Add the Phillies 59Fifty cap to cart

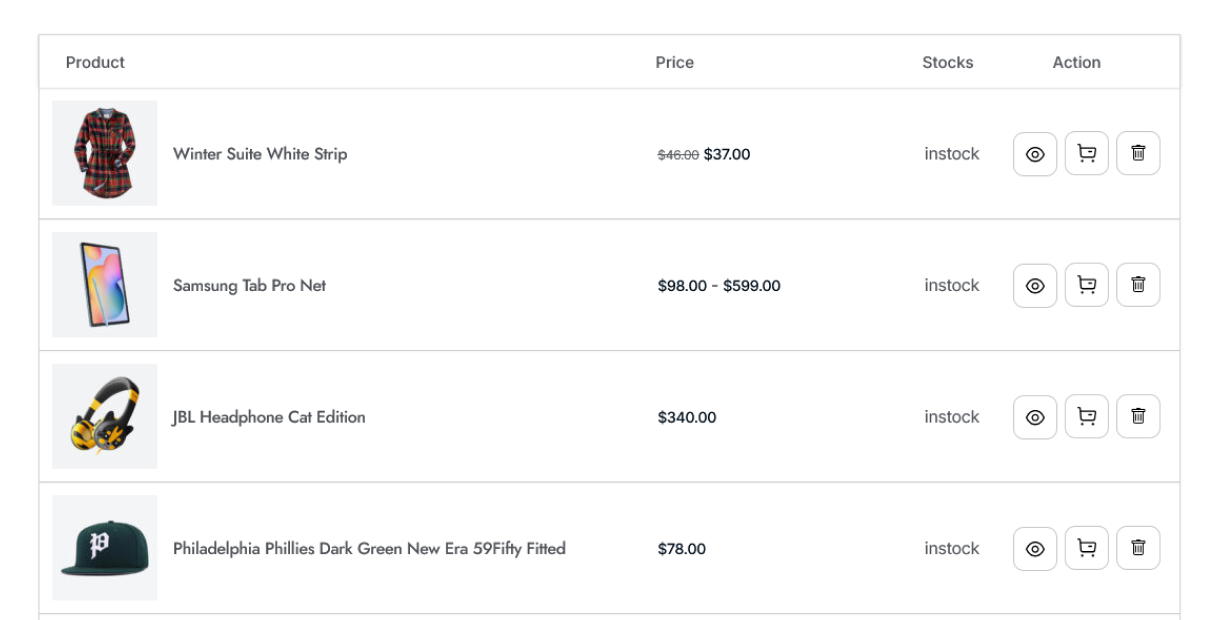1087,548
